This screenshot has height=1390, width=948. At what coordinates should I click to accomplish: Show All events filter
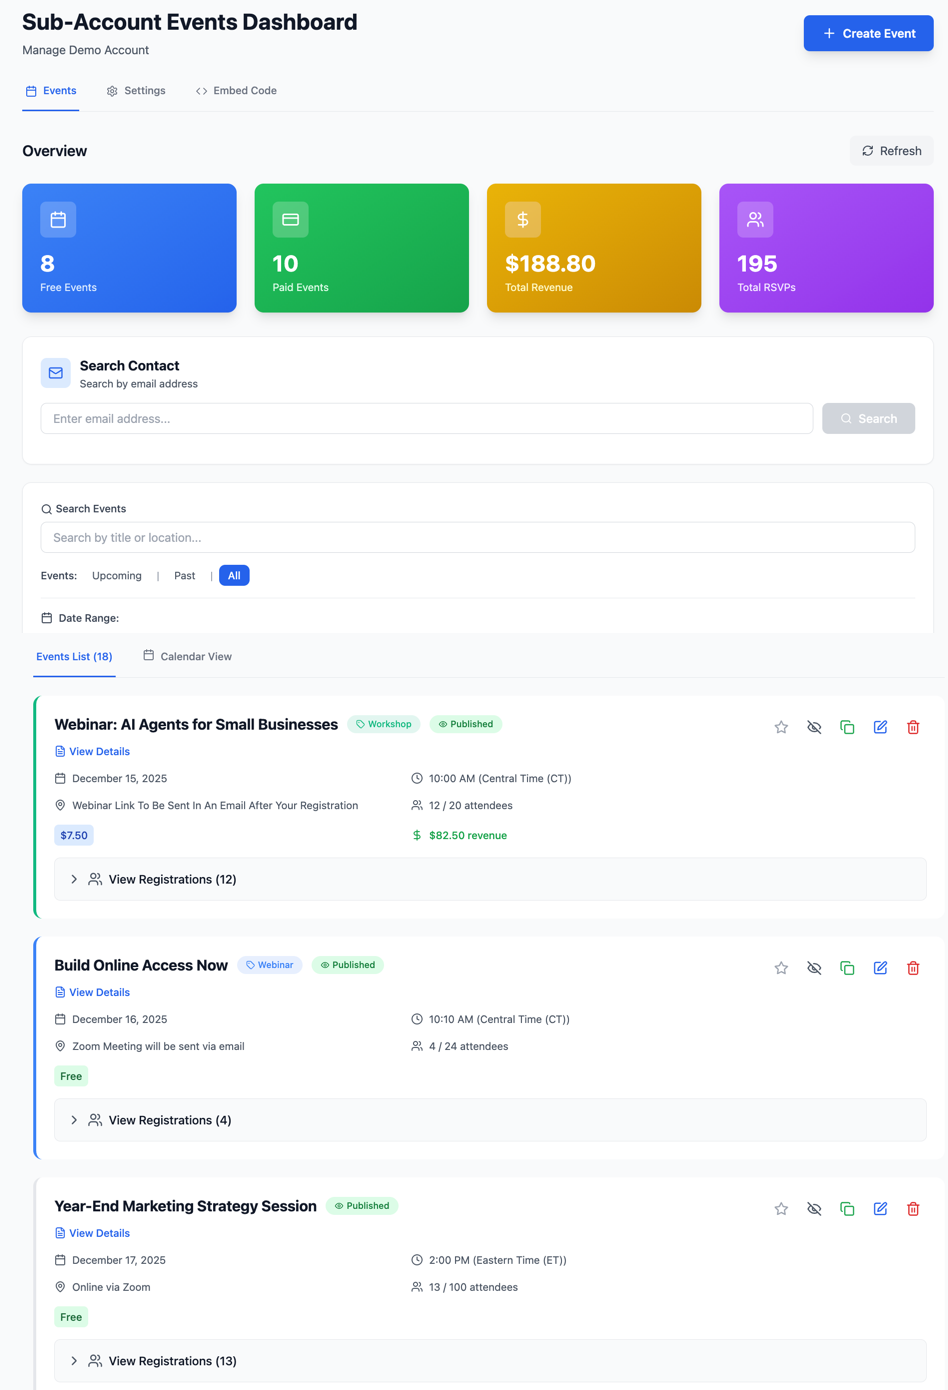click(x=234, y=576)
